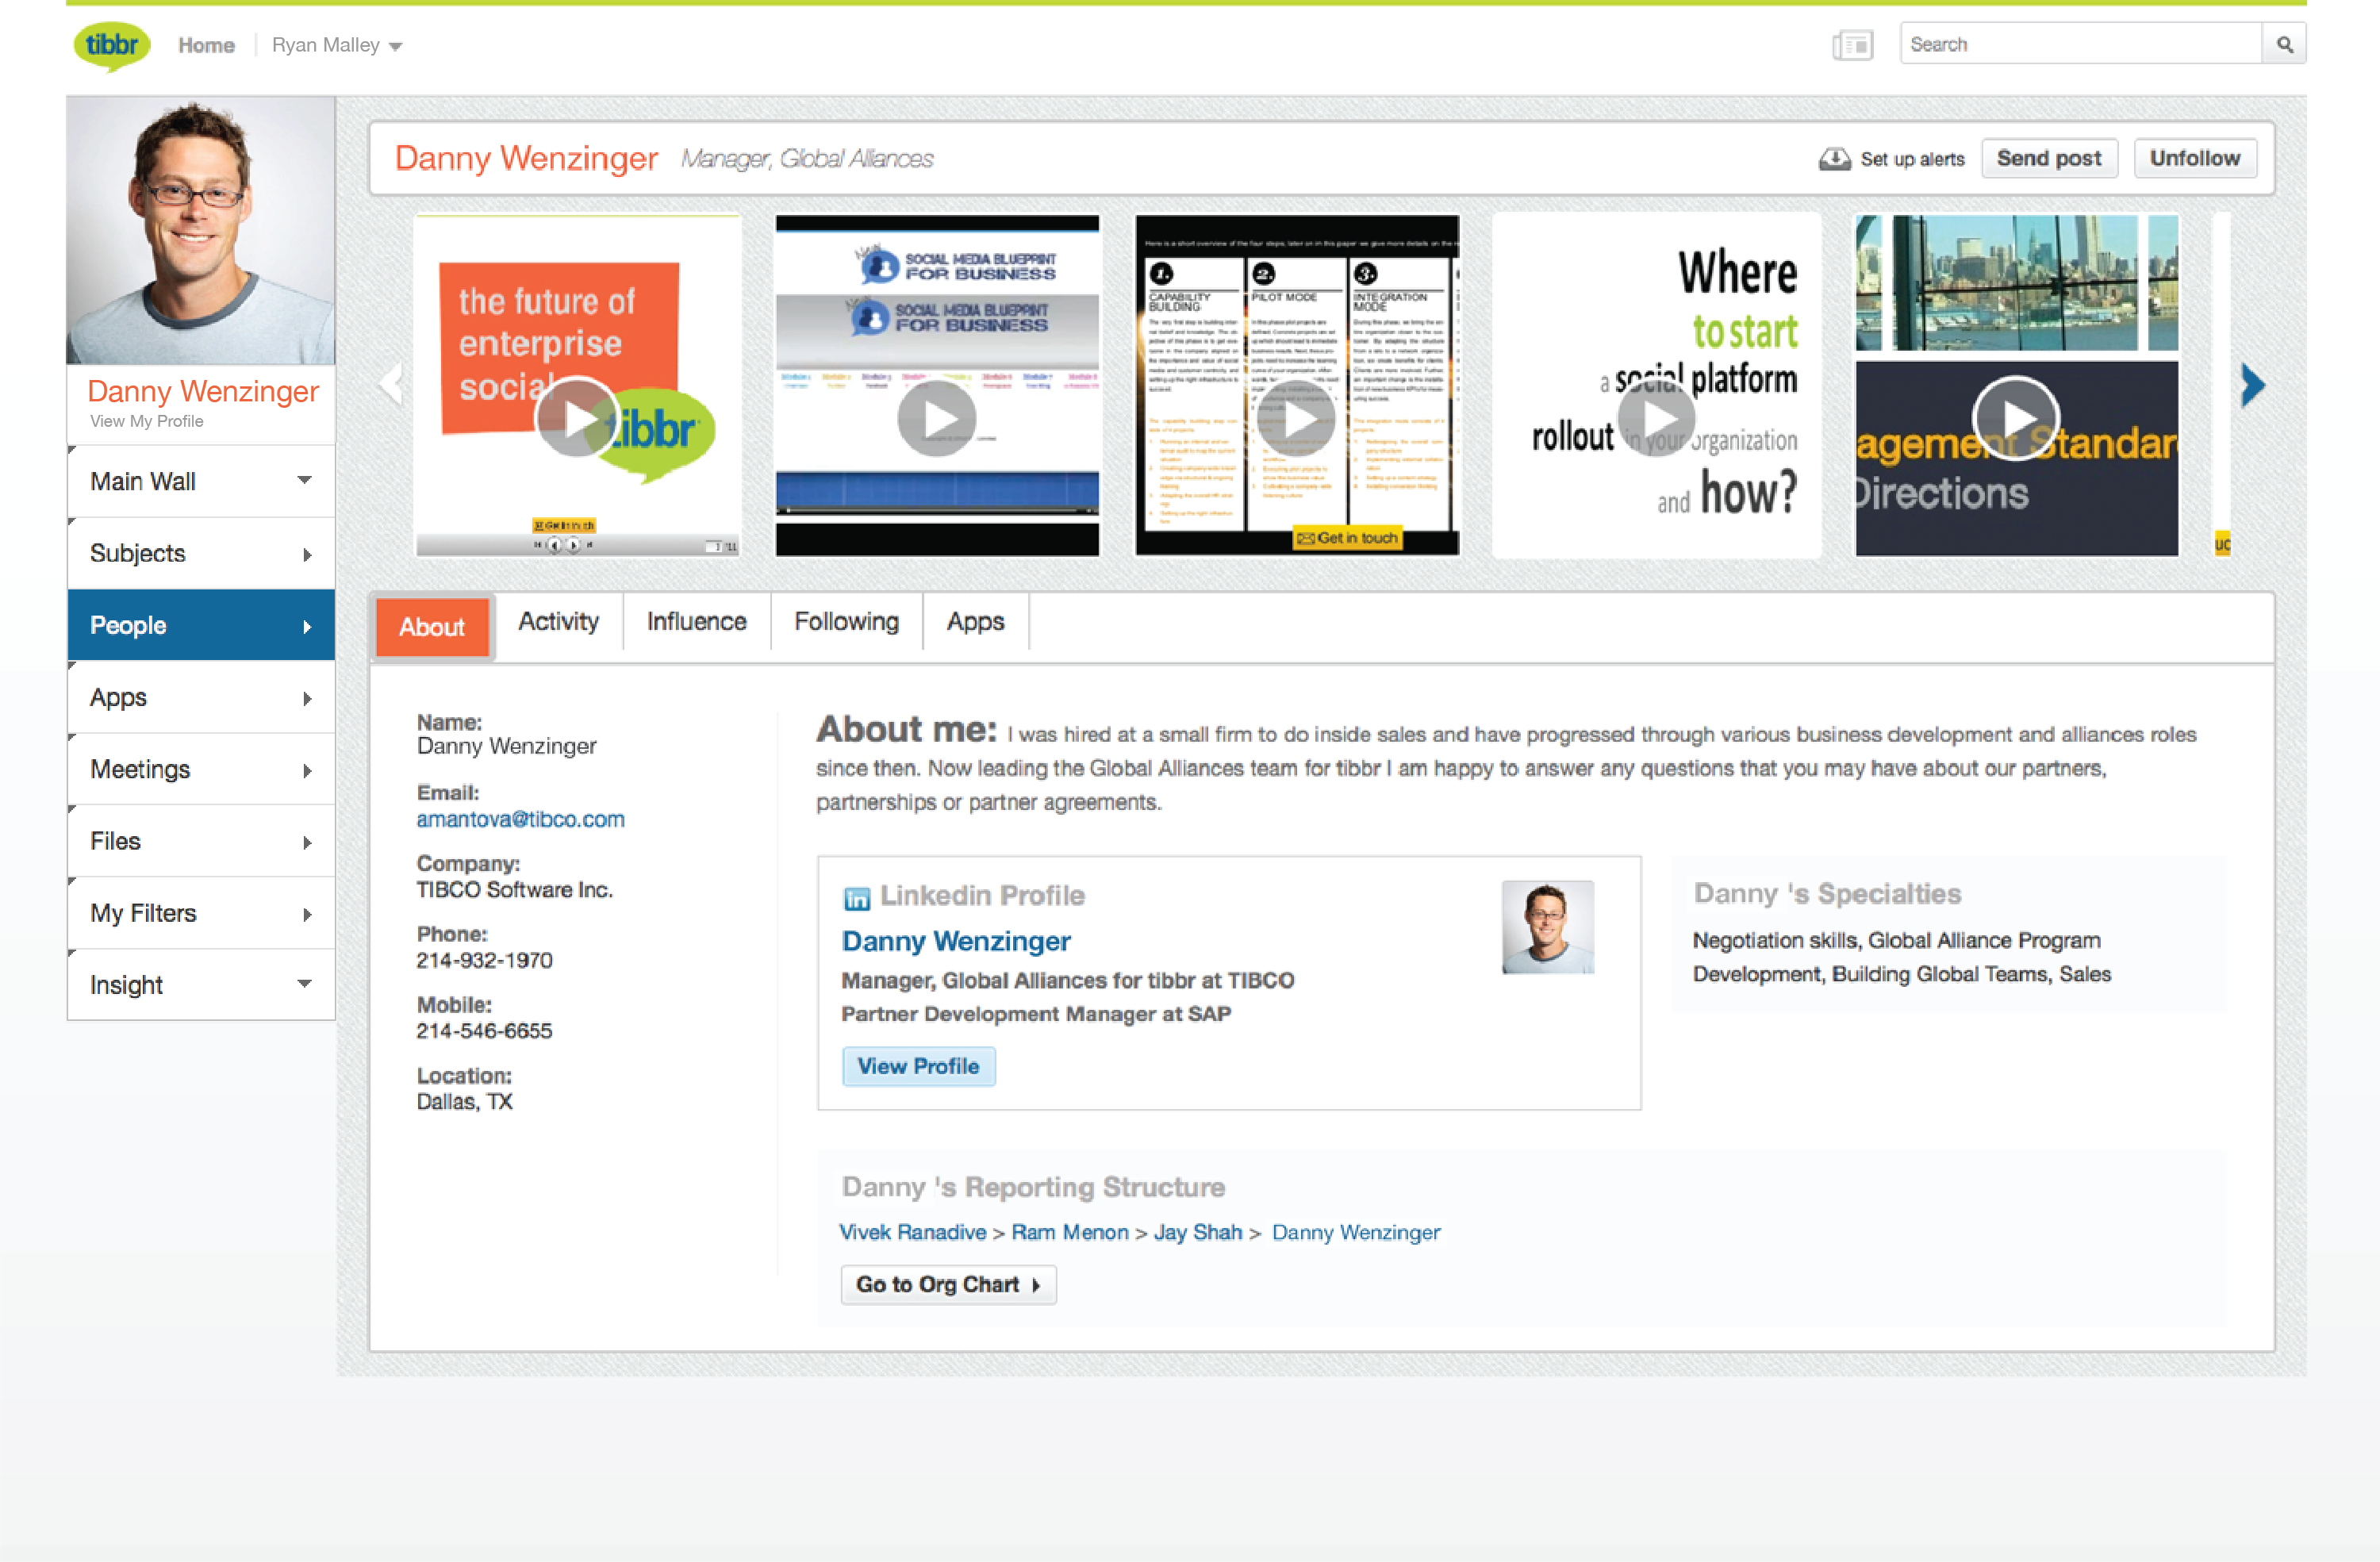Click the mobile number 214-546-6655
The image size is (2380, 1562).
pyautogui.click(x=484, y=1031)
